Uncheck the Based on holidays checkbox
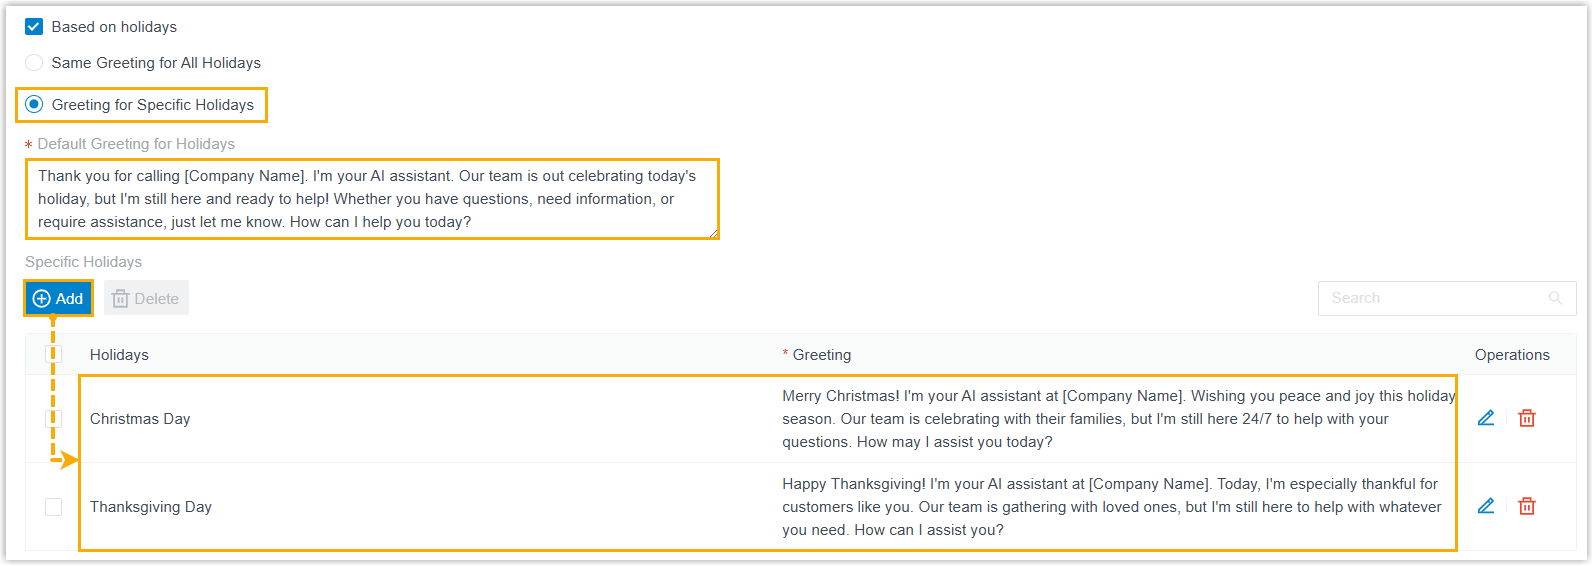The height and width of the screenshot is (566, 1593). click(34, 27)
